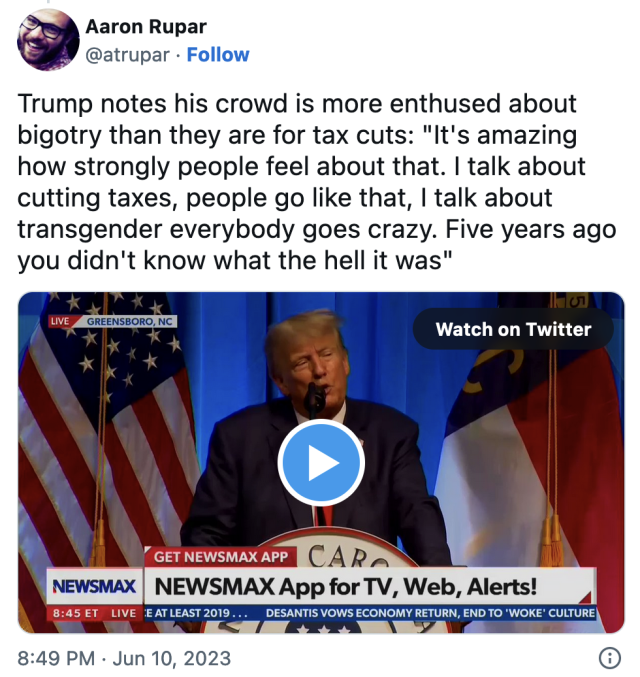Click the tweet text about tax cuts
The height and width of the screenshot is (677, 640).
[x=317, y=182]
